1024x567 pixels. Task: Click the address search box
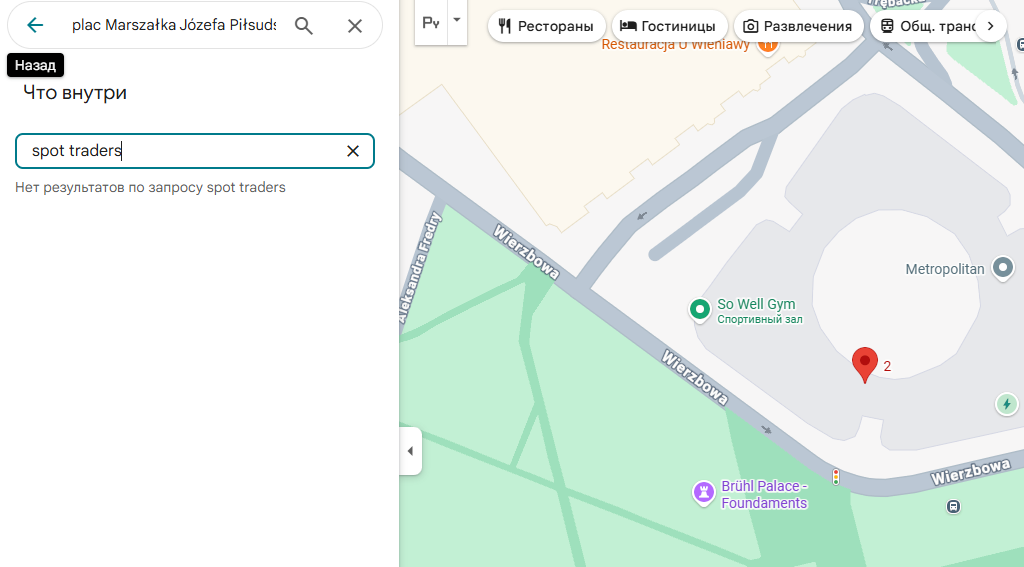pyautogui.click(x=173, y=25)
